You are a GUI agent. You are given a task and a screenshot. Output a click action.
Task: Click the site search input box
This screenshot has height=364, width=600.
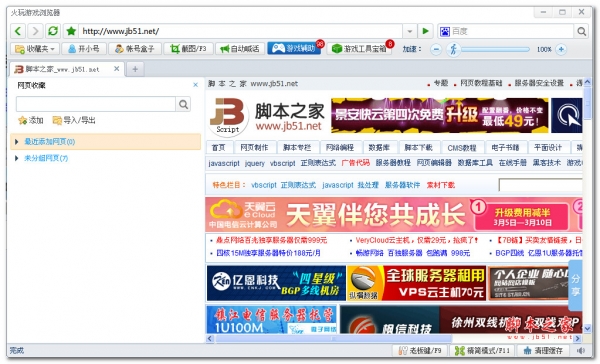pos(541,185)
